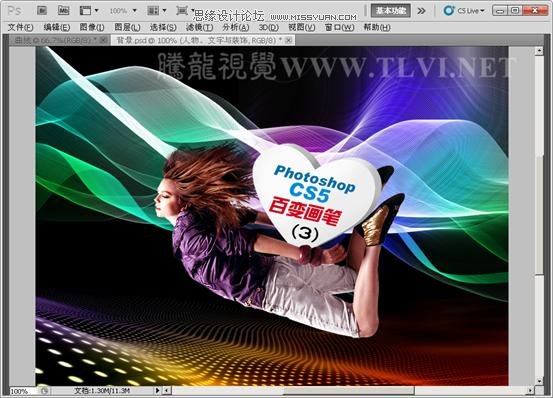Minimize the Photoshop window
This screenshot has width=553, height=398.
click(500, 11)
